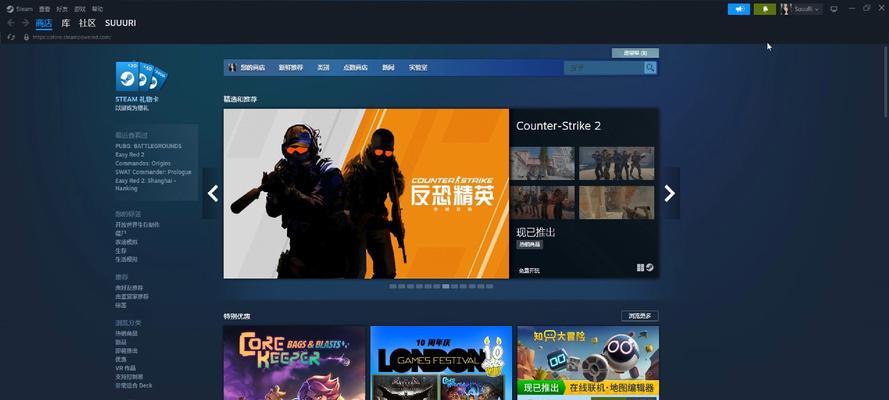The width and height of the screenshot is (889, 400).
Task: Open the 查看 (View) menu
Action: [44, 9]
